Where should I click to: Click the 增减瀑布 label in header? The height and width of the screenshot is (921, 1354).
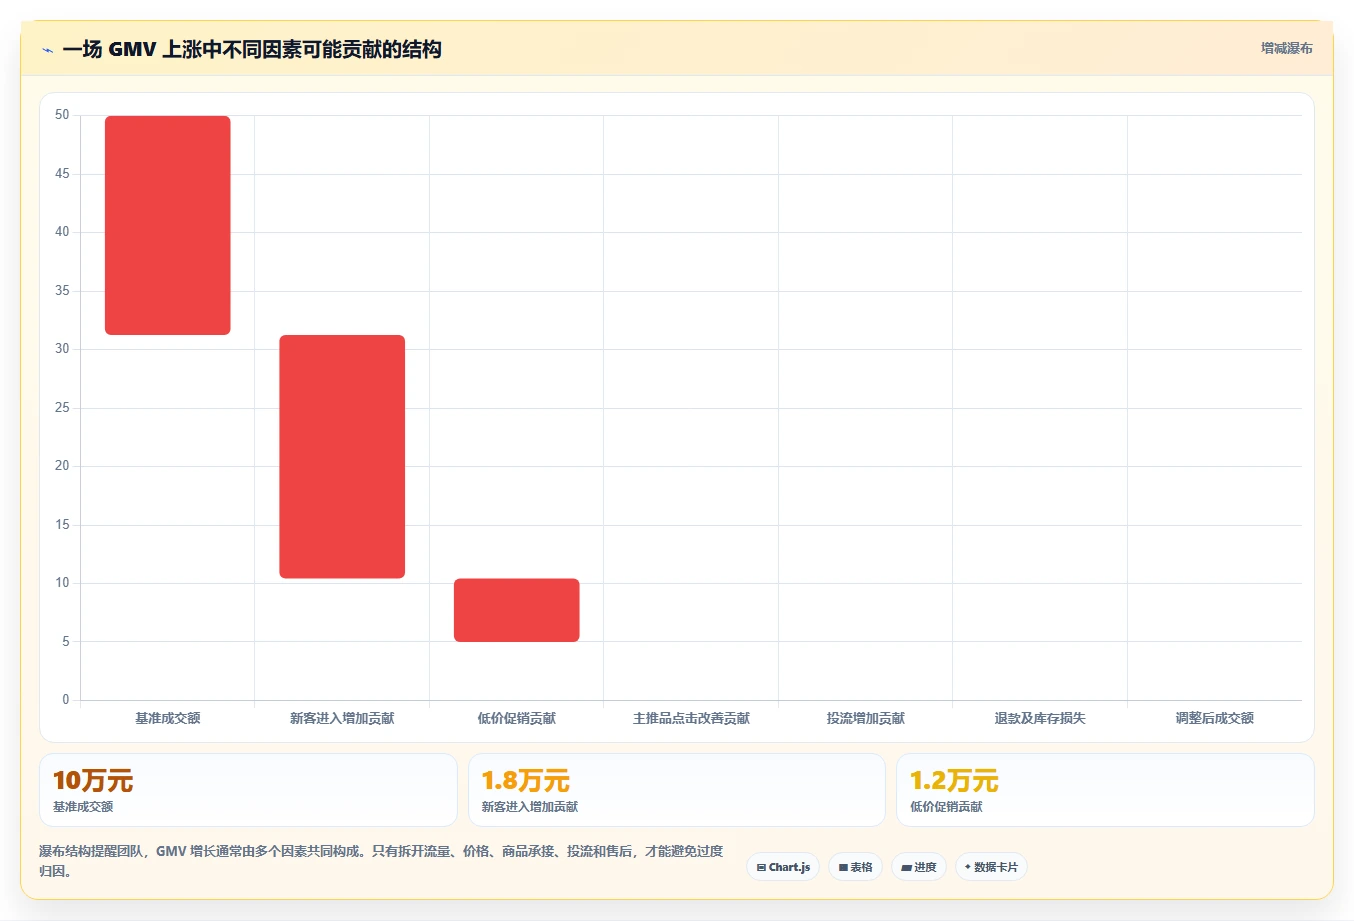pyautogui.click(x=1286, y=48)
